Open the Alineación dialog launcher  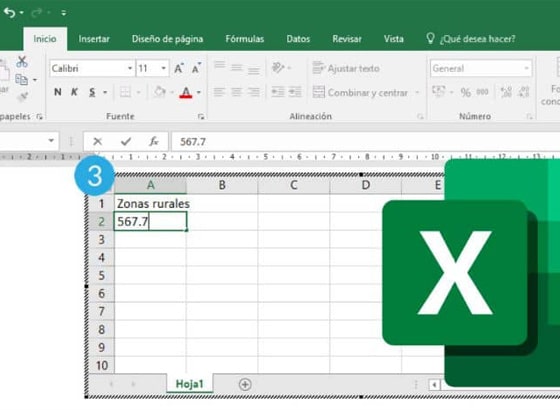pos(420,116)
